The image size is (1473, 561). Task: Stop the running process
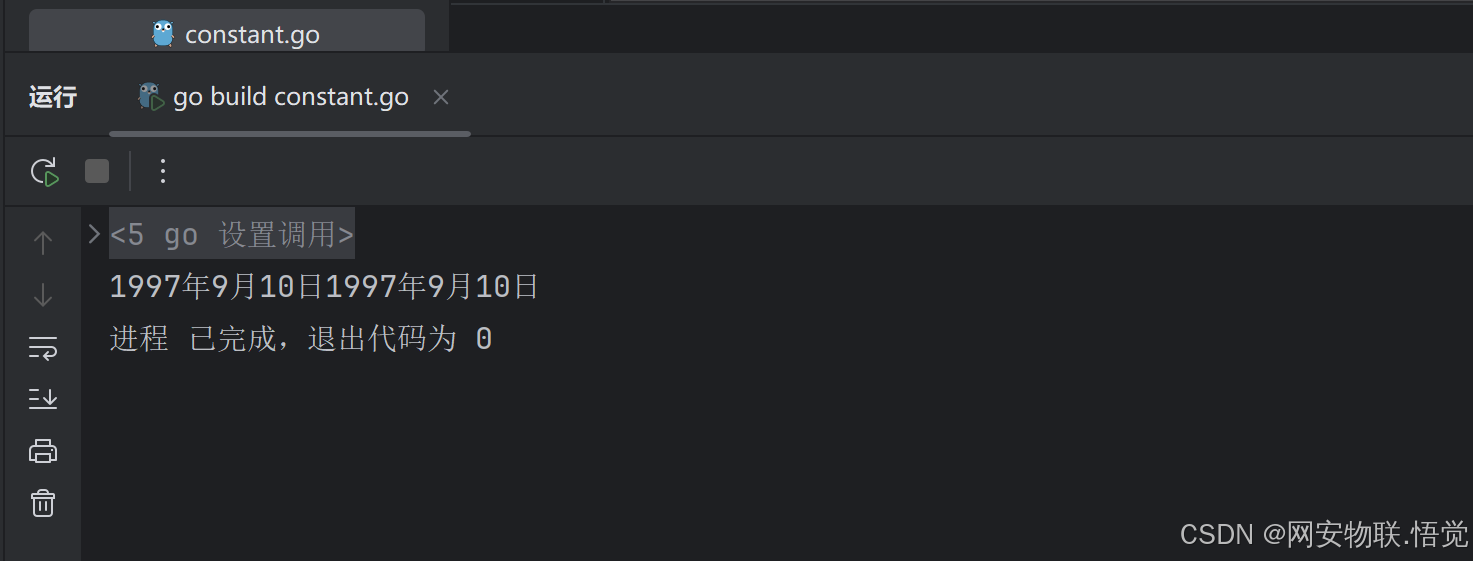point(97,171)
